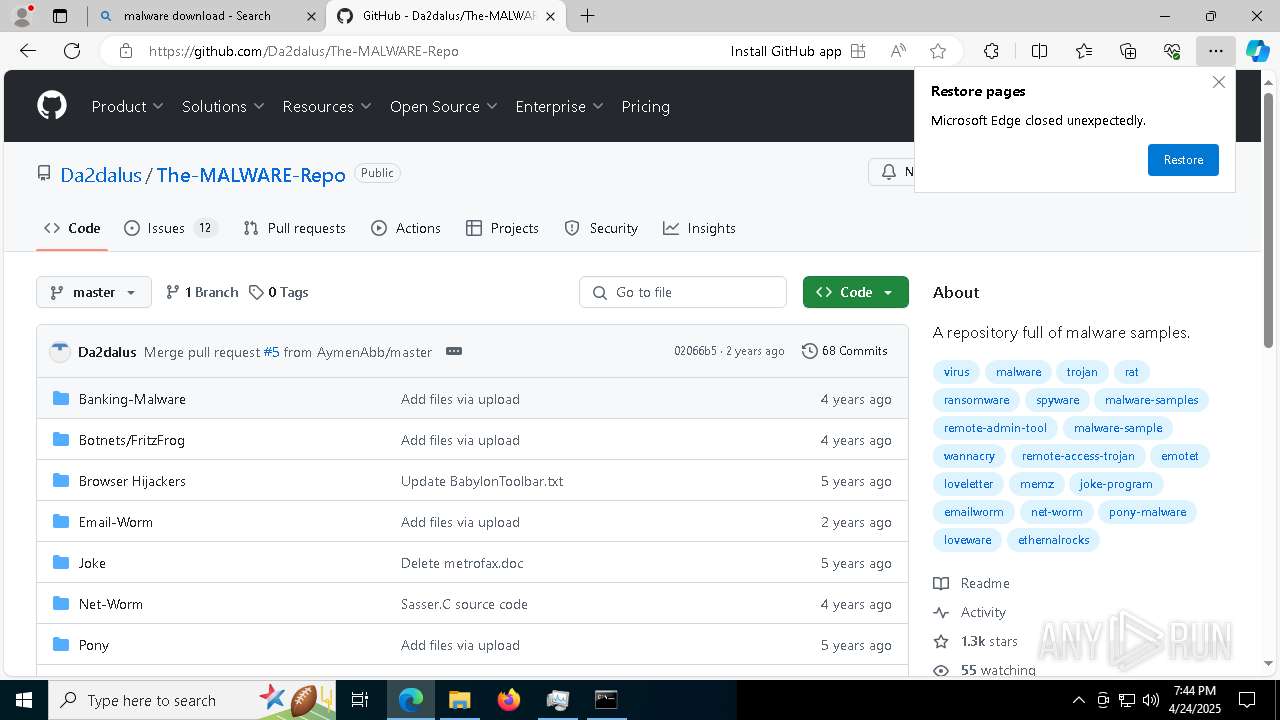View the 0 Tags link
The width and height of the screenshot is (1280, 720).
(279, 292)
